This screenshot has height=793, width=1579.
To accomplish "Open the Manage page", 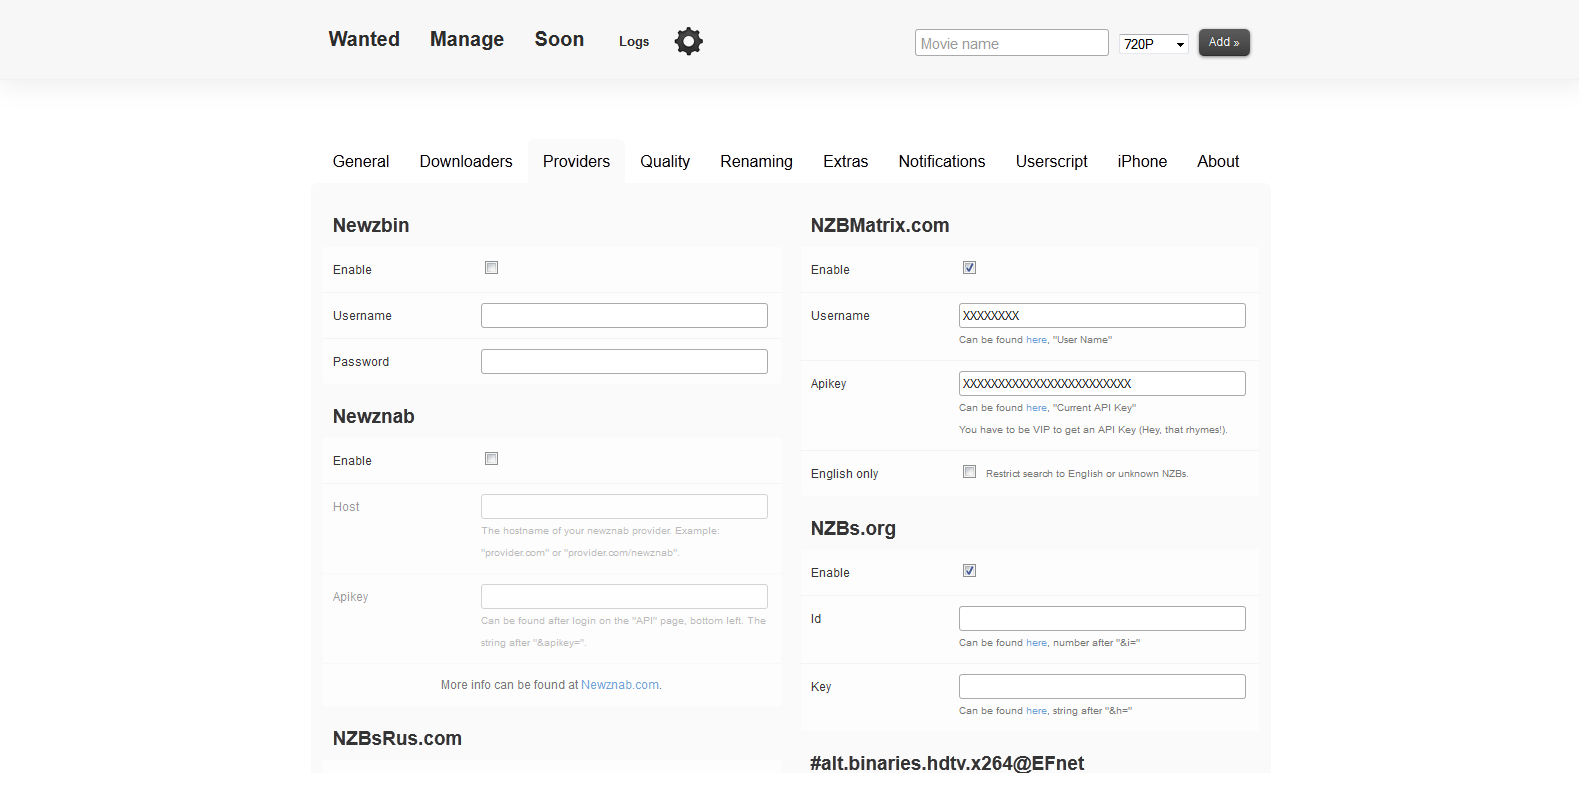I will point(467,39).
